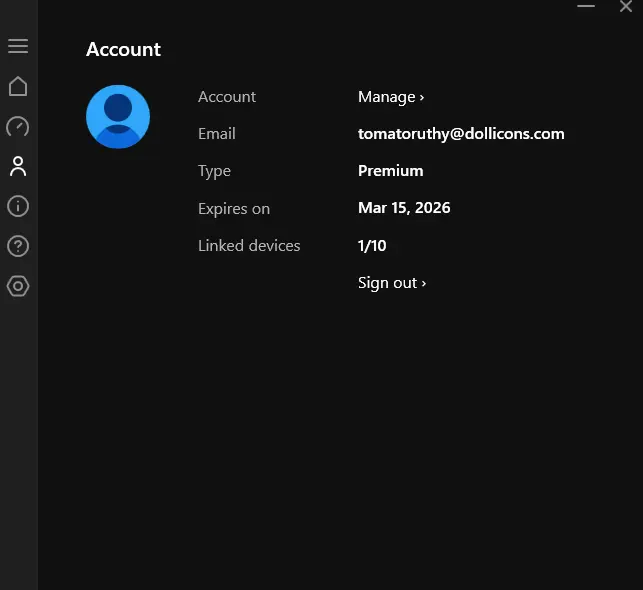Open the hamburger menu in the sidebar
The height and width of the screenshot is (590, 643).
pos(18,46)
